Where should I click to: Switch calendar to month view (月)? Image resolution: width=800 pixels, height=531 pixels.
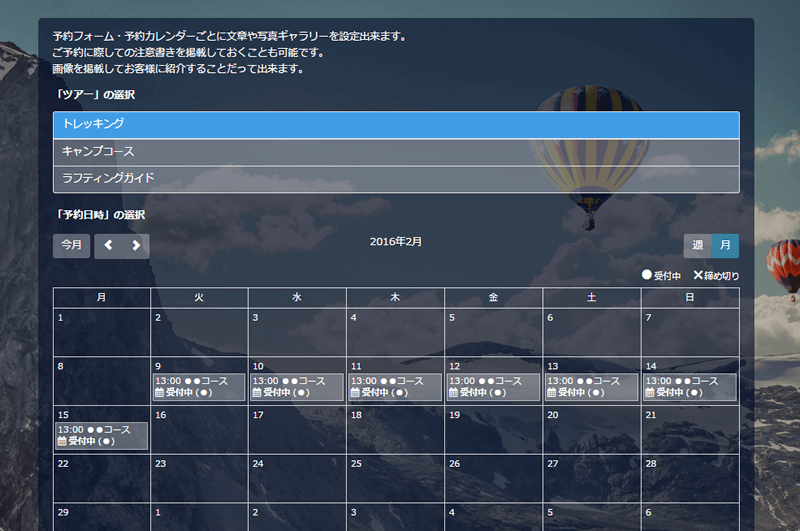[726, 246]
